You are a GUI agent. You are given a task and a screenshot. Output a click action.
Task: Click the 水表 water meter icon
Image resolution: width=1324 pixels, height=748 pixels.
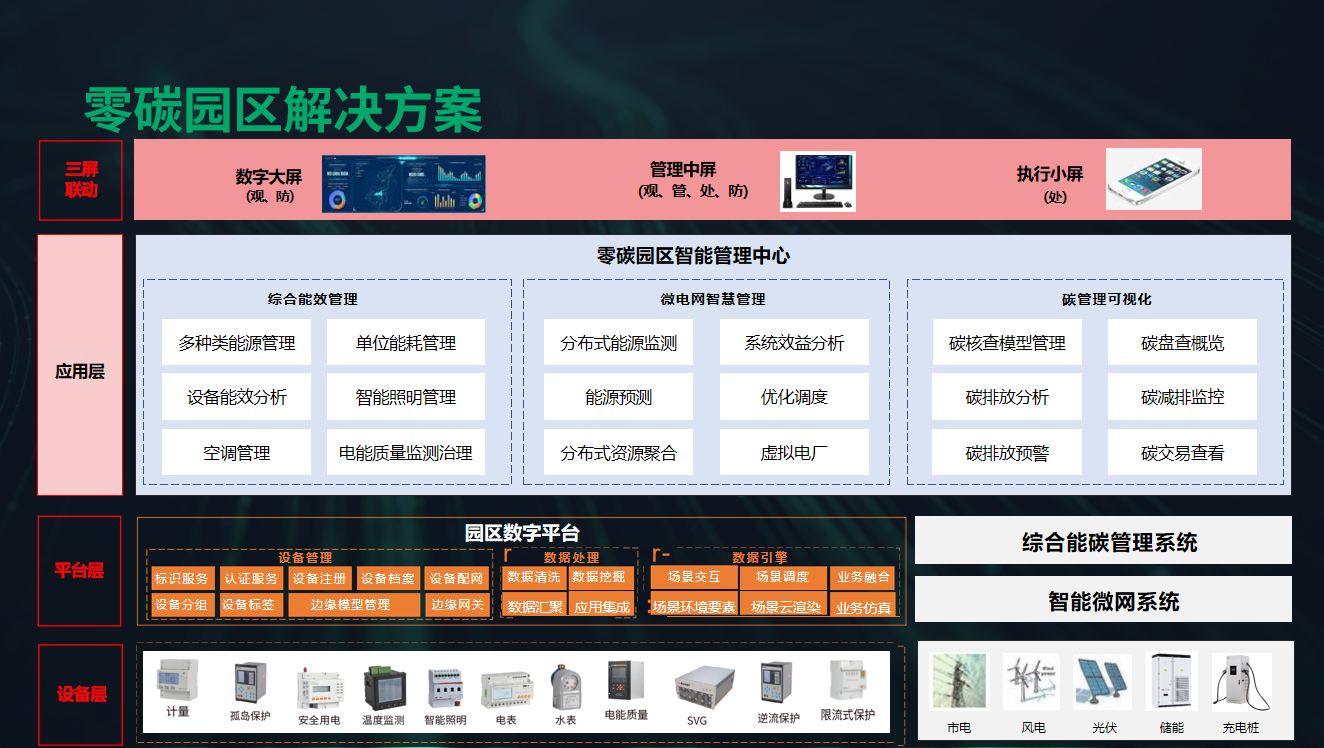[x=564, y=685]
